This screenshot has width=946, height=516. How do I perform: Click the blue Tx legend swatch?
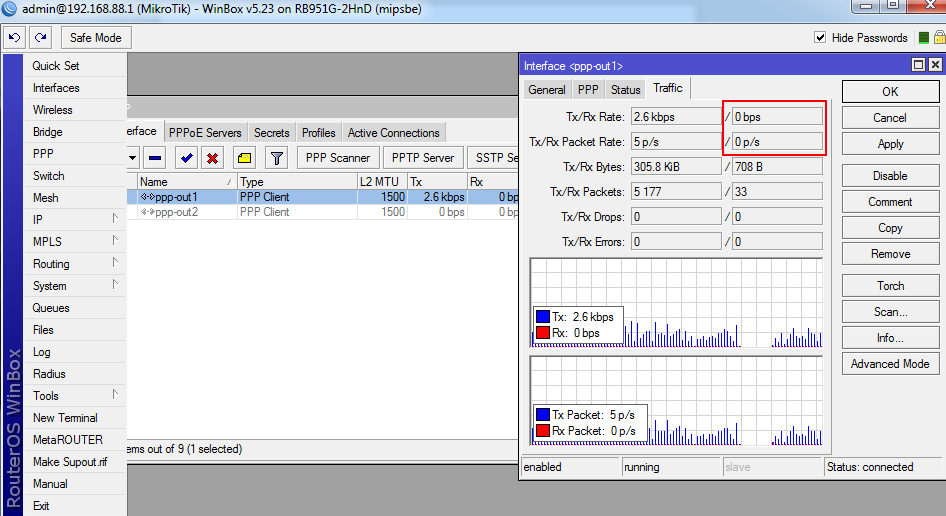click(543, 316)
